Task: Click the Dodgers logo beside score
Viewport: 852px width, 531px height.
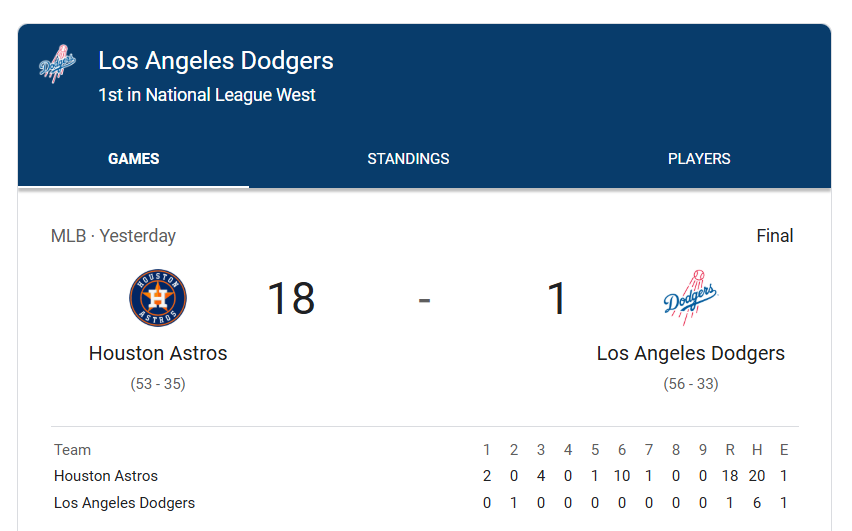Action: tap(691, 298)
